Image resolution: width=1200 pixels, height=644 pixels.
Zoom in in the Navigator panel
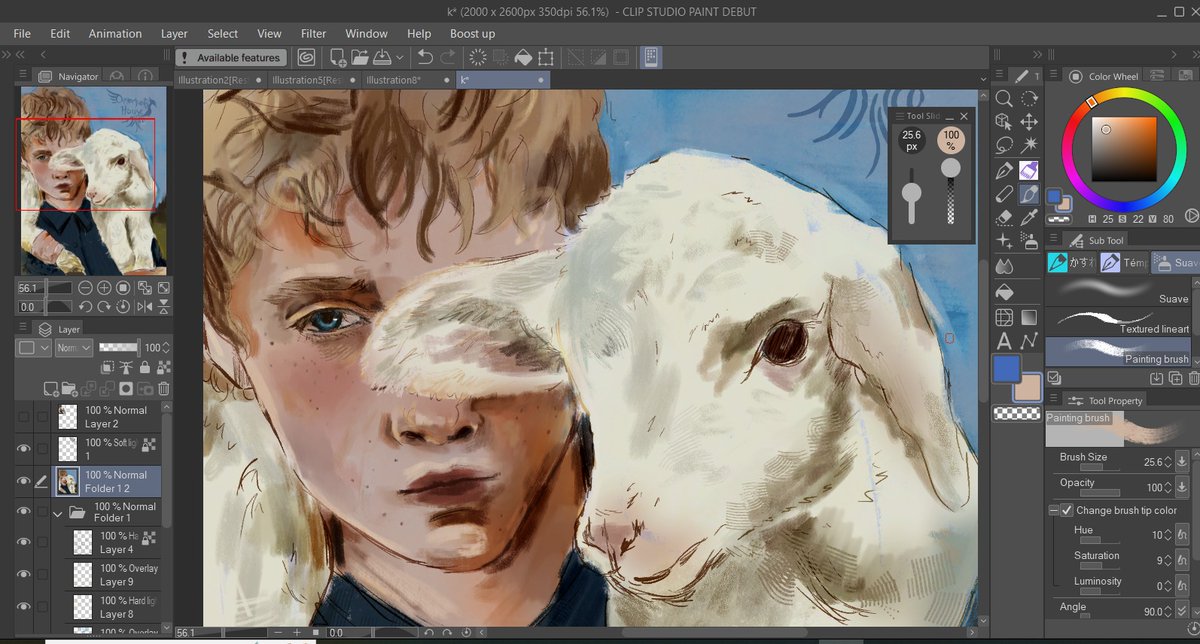click(x=104, y=288)
